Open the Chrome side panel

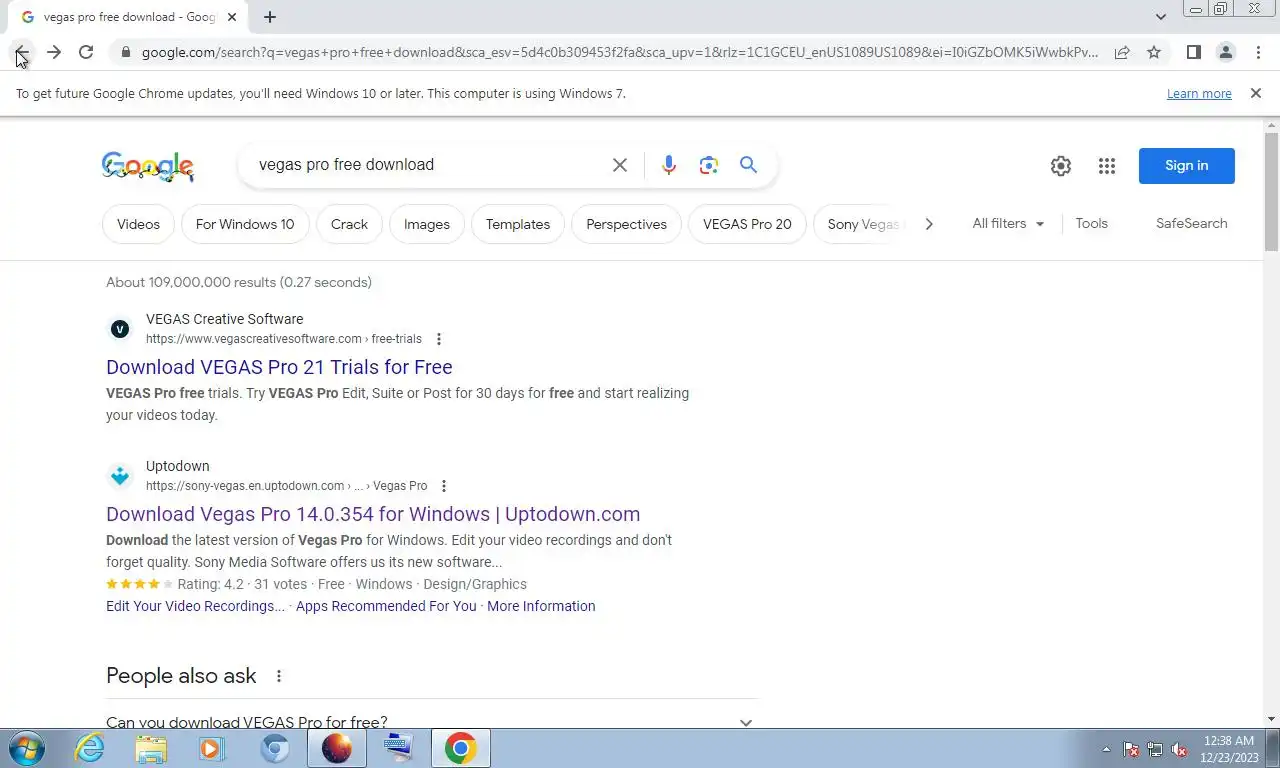1193,52
